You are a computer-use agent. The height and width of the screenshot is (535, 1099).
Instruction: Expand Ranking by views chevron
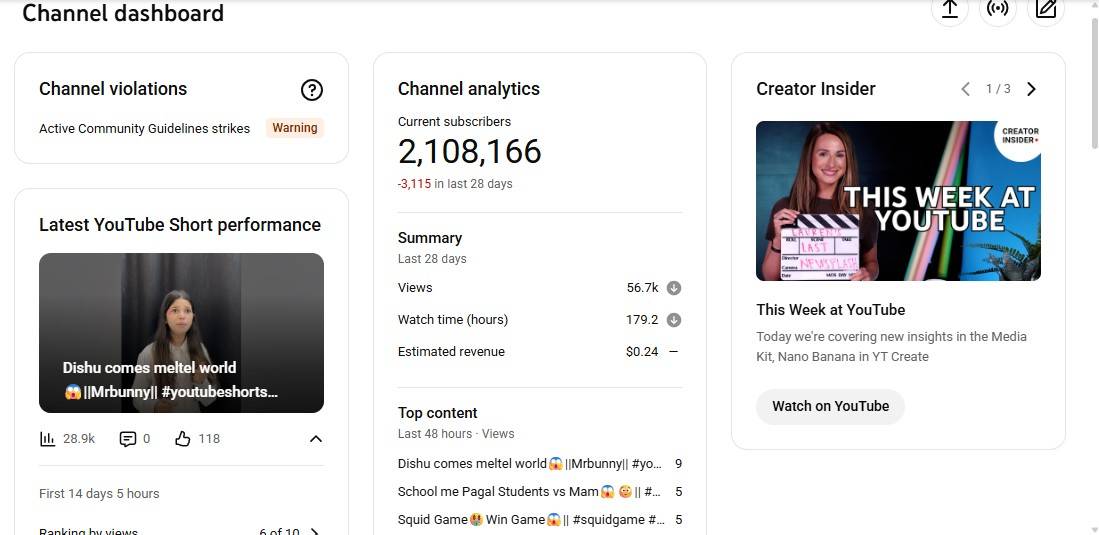pos(315,531)
